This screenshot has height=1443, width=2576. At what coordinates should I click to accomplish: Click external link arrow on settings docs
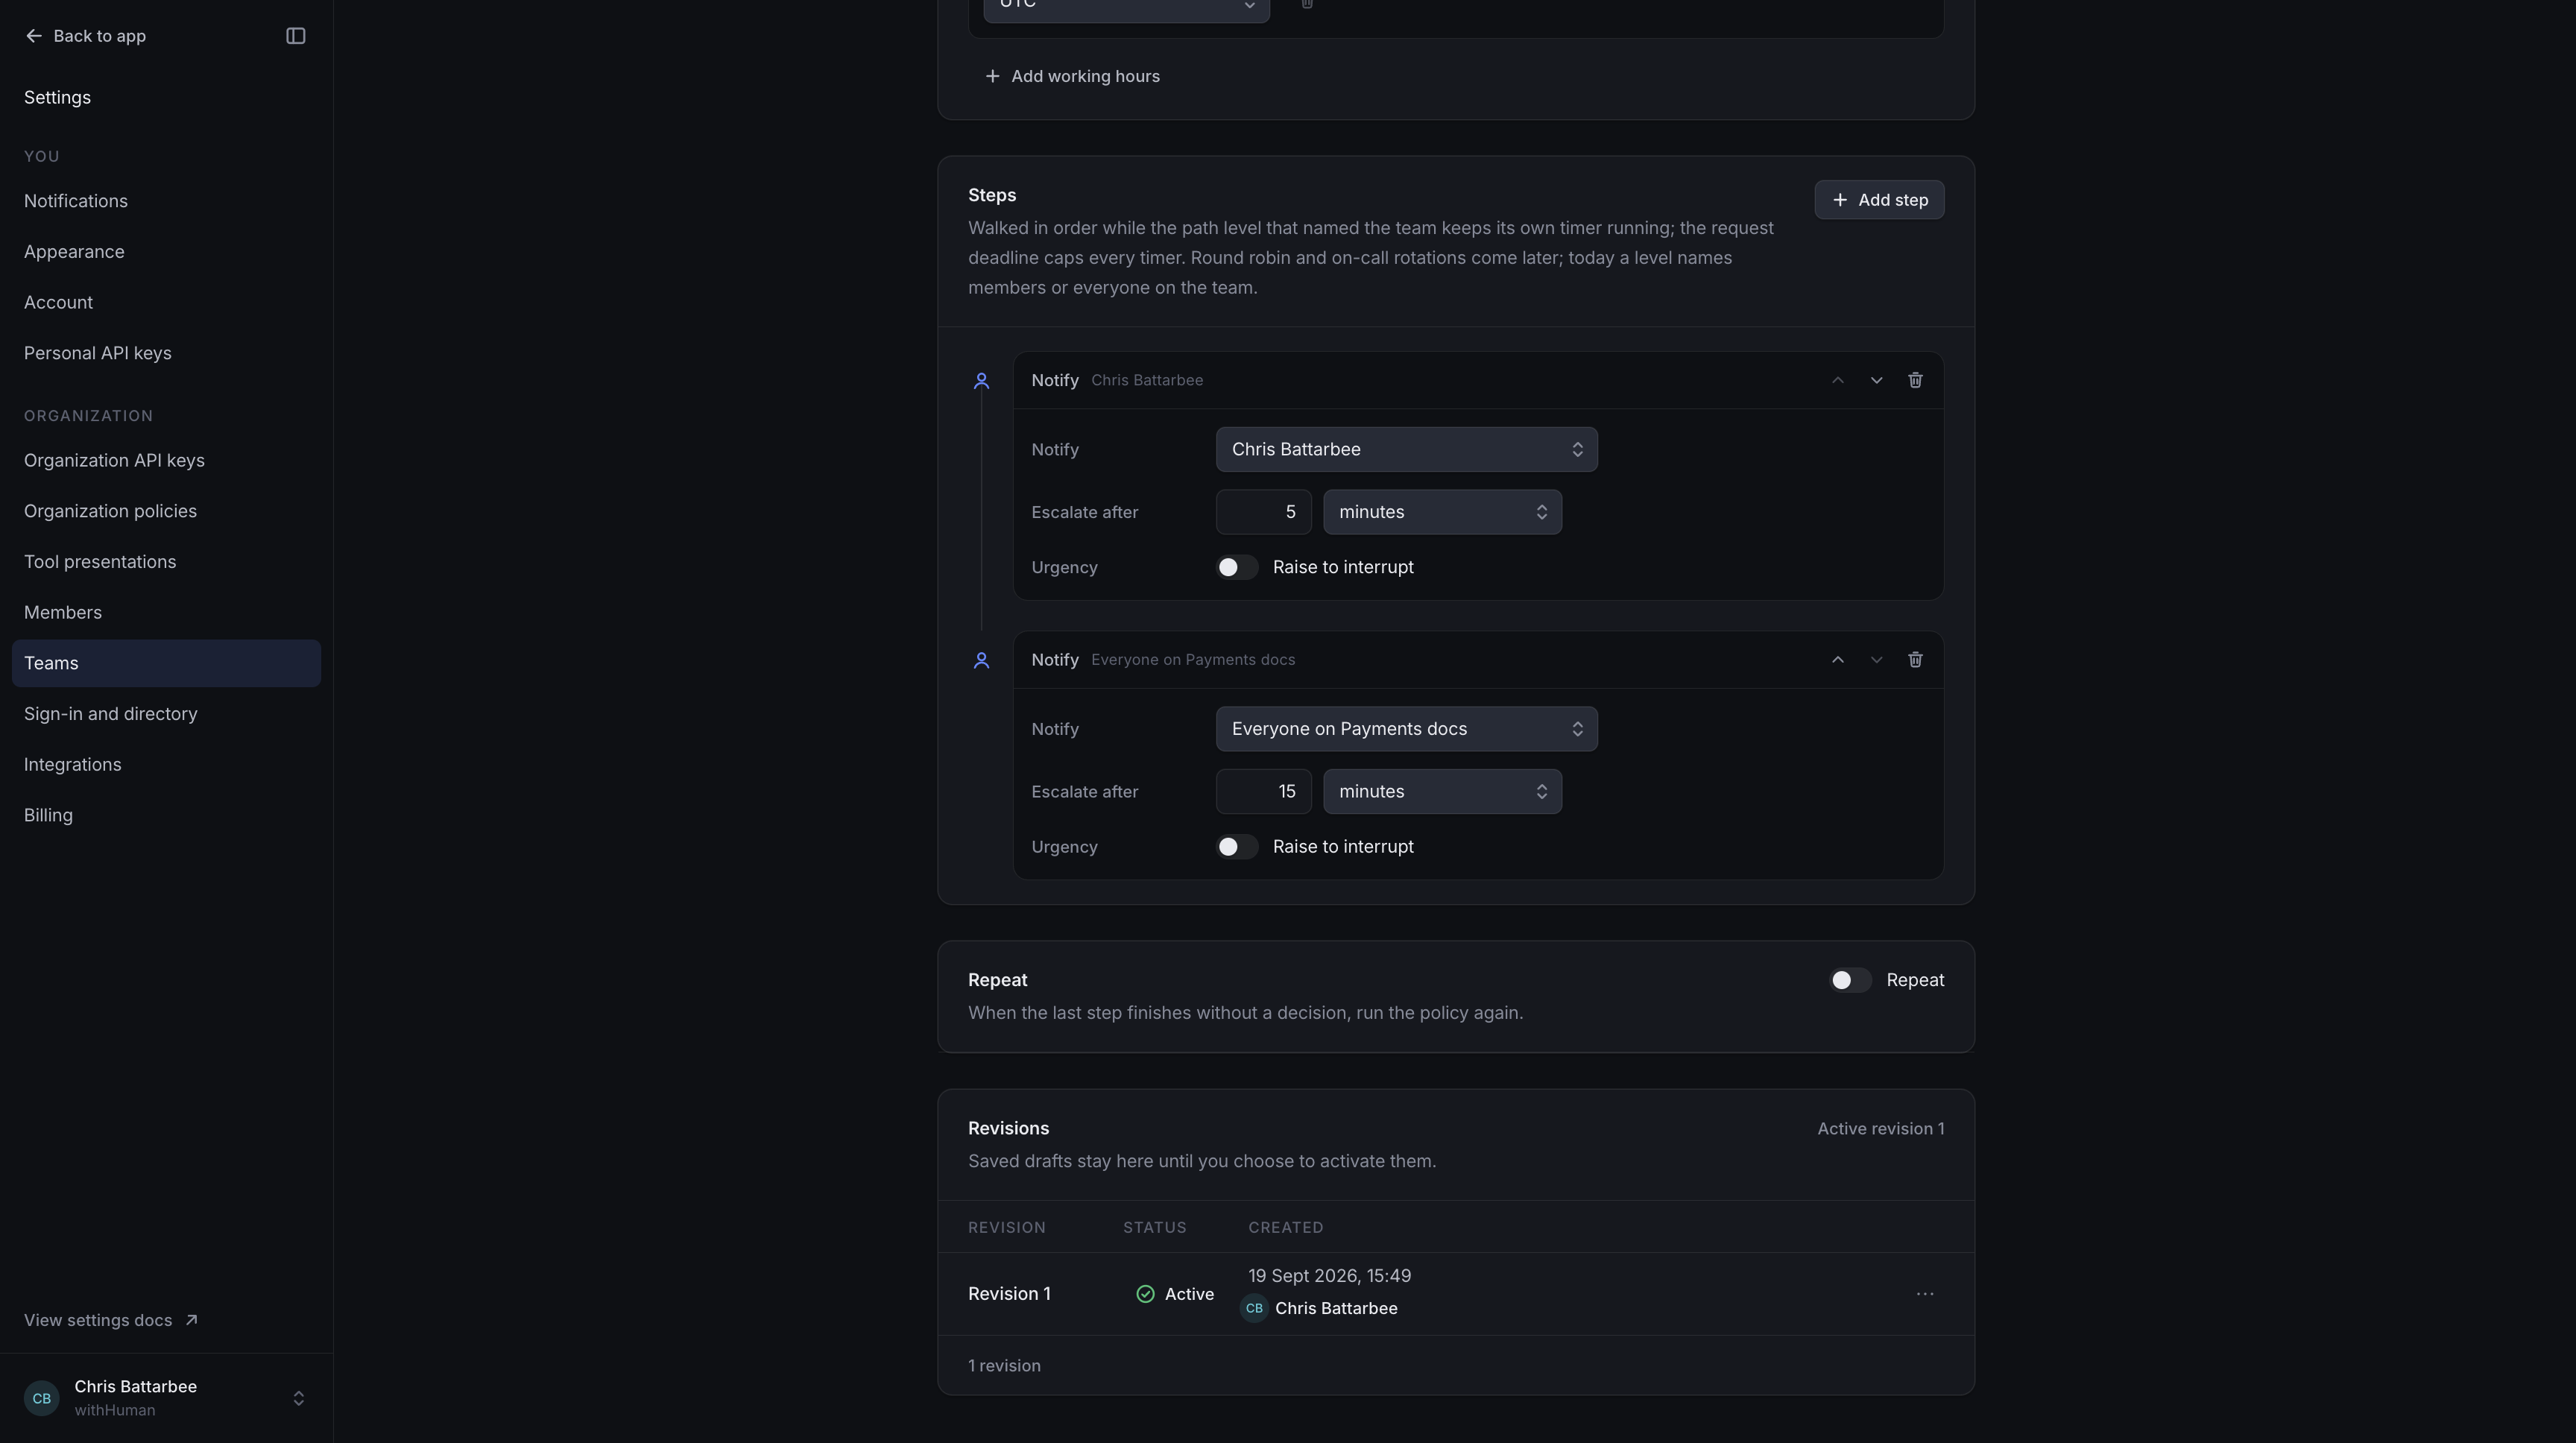point(191,1320)
